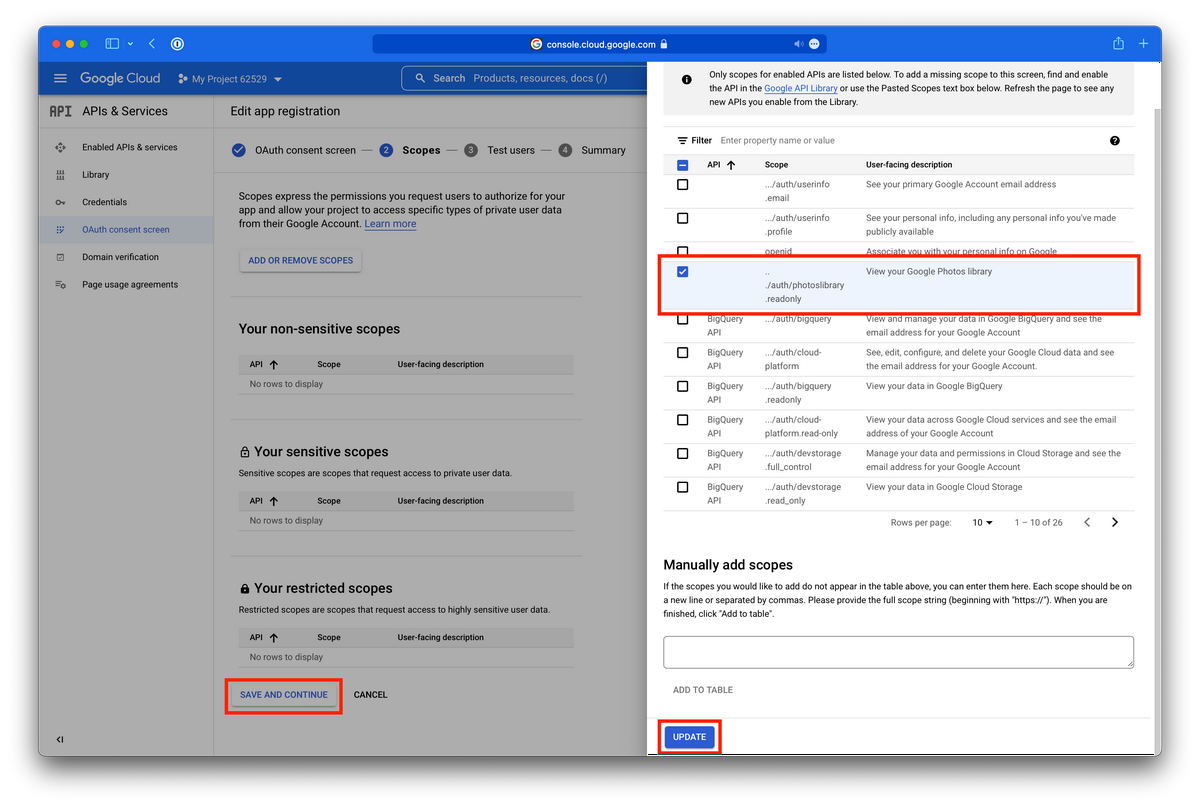The height and width of the screenshot is (807, 1200).
Task: Sort scopes panel table by API arrow
Action: (x=731, y=165)
